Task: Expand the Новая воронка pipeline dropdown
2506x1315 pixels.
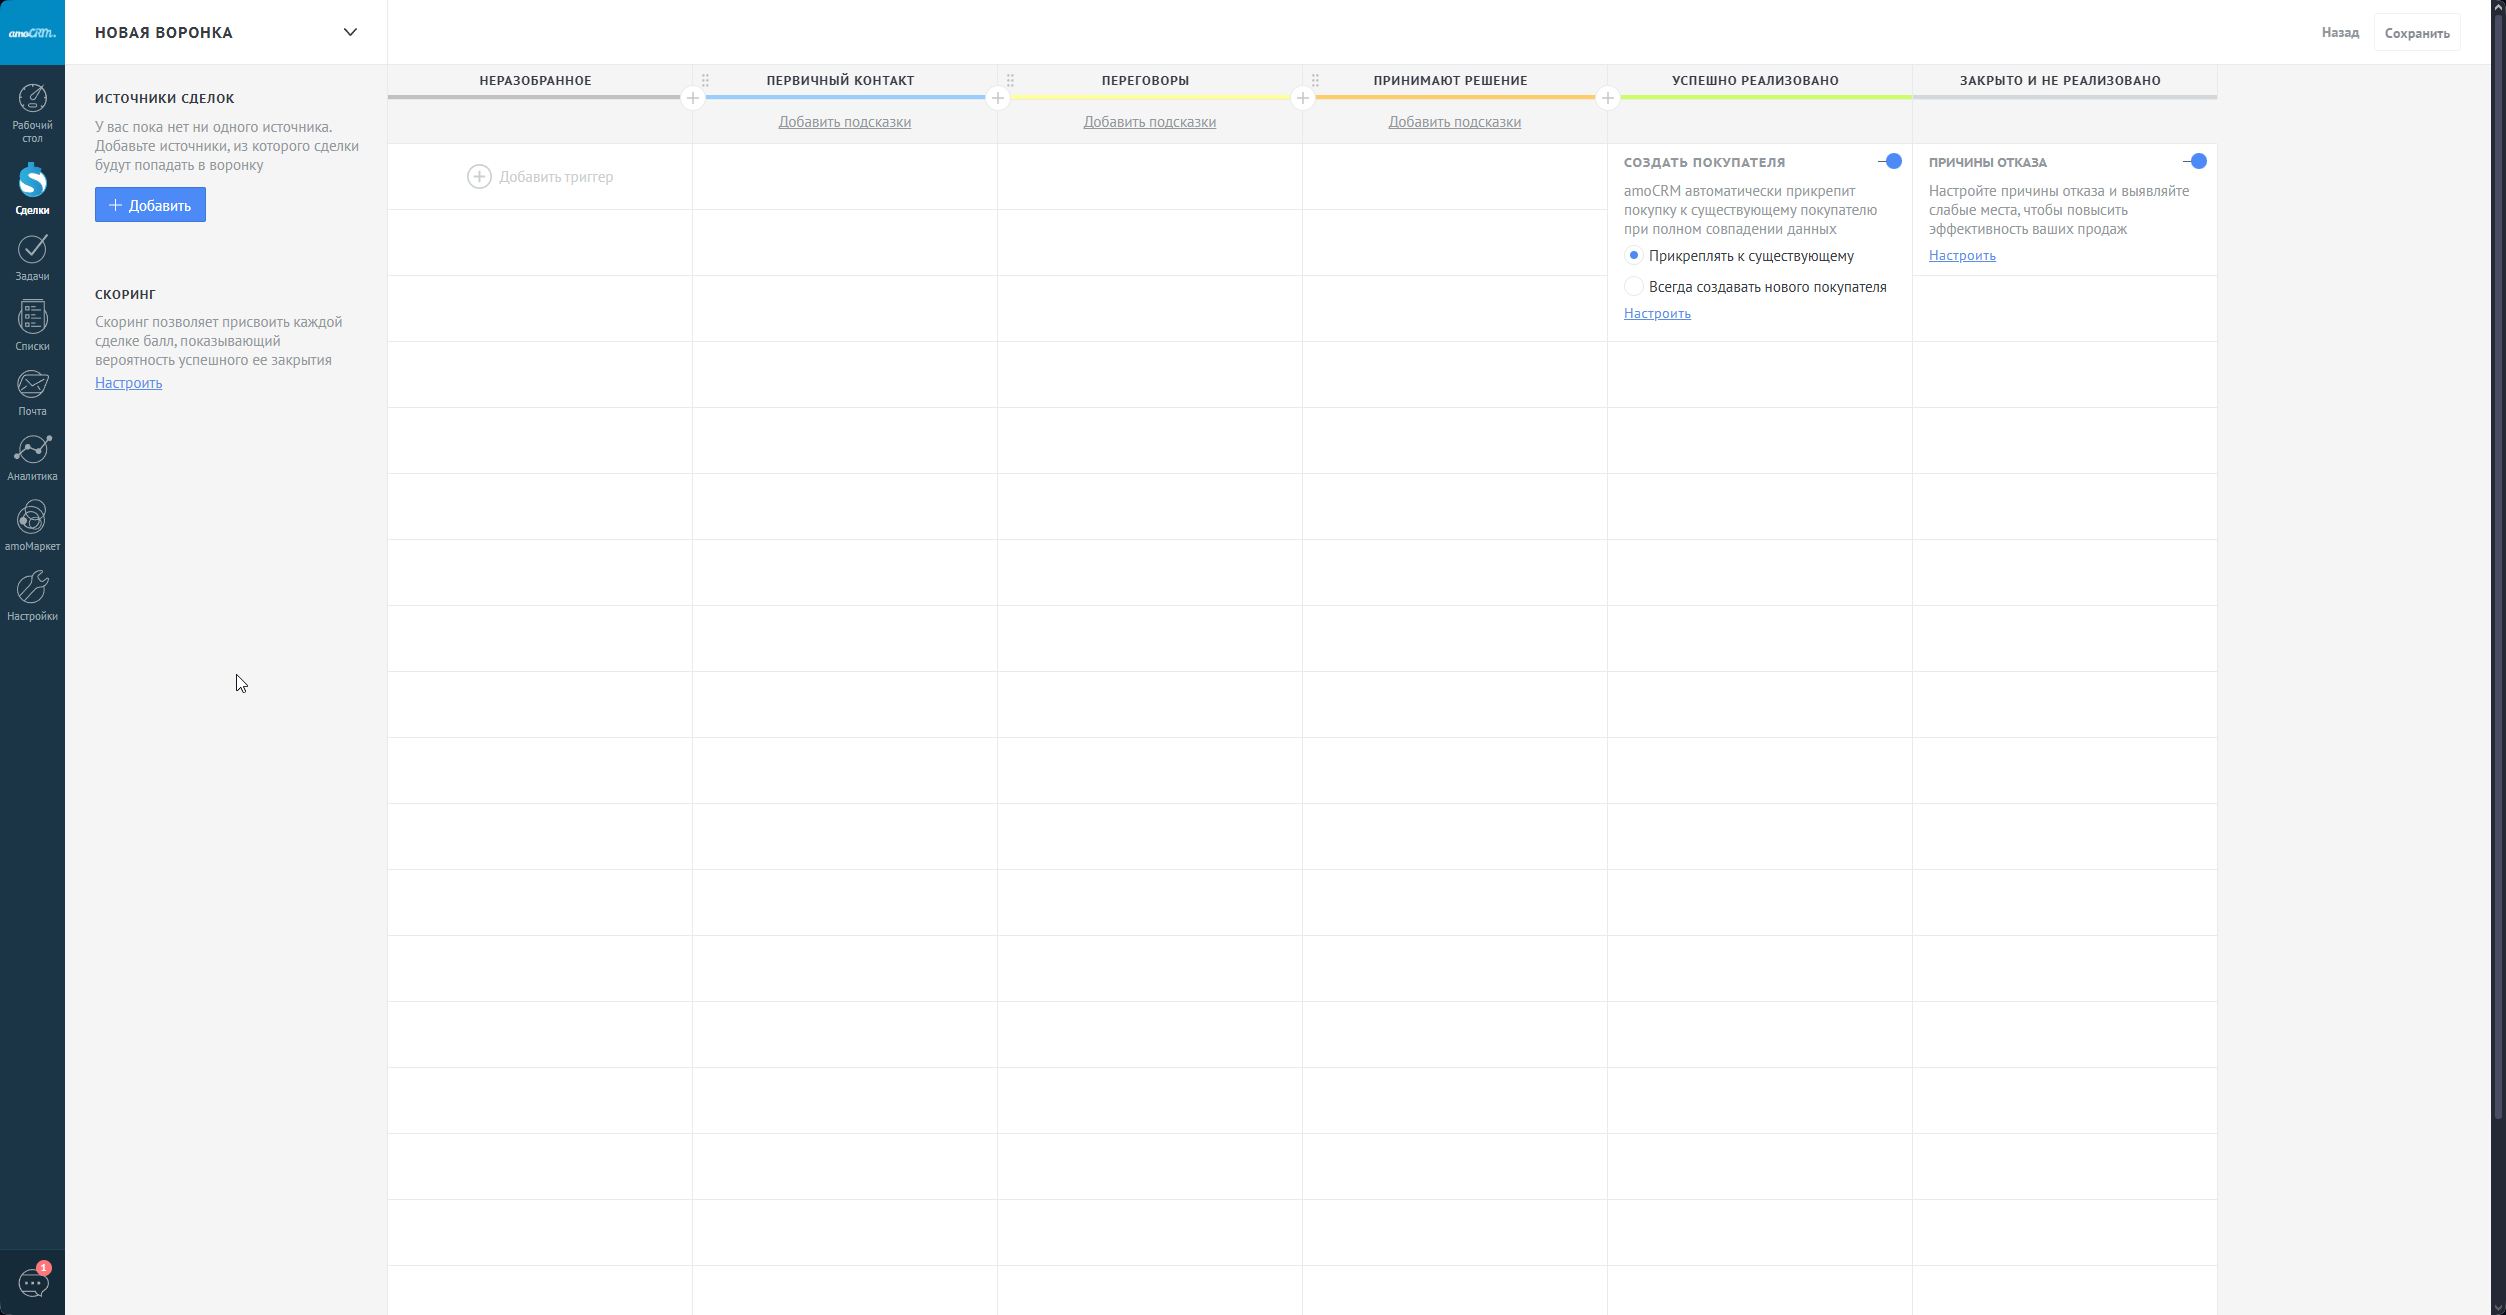Action: pos(350,32)
